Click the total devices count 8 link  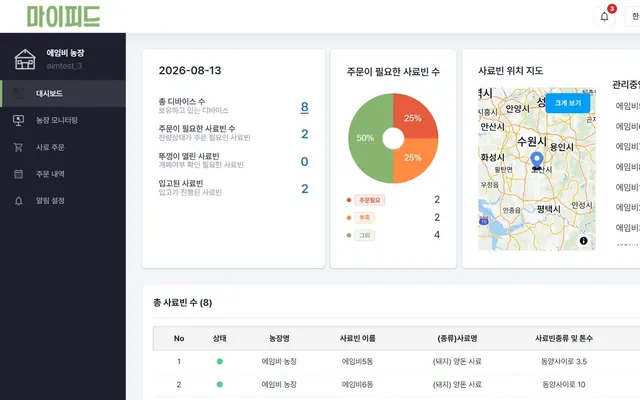(304, 107)
